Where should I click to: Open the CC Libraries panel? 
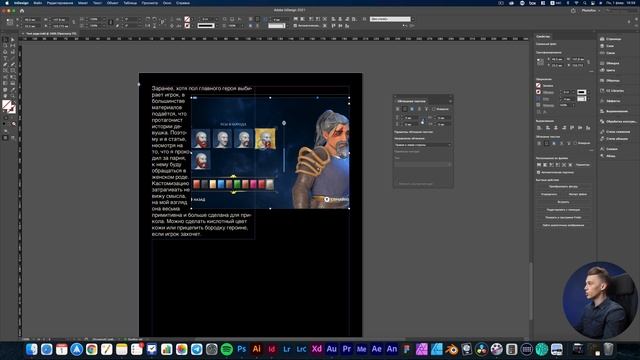click(x=612, y=91)
